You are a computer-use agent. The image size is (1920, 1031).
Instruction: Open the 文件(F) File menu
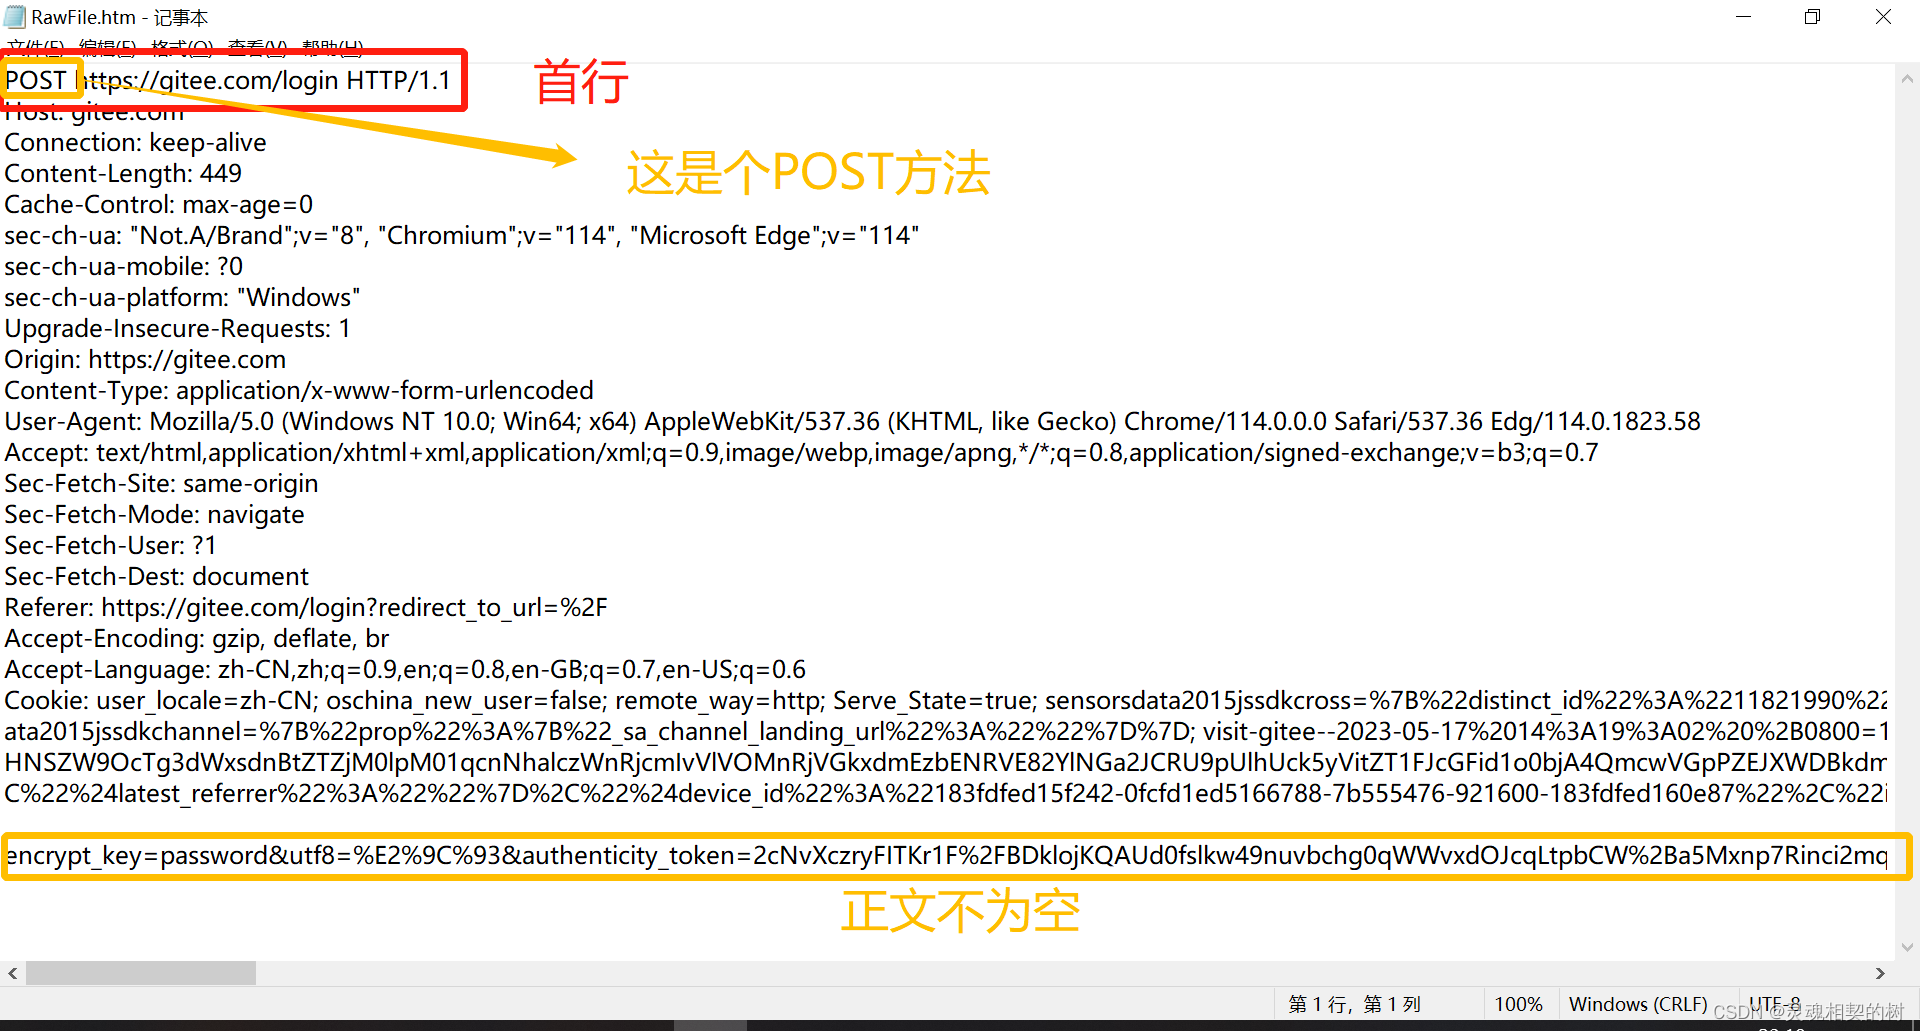pyautogui.click(x=35, y=47)
